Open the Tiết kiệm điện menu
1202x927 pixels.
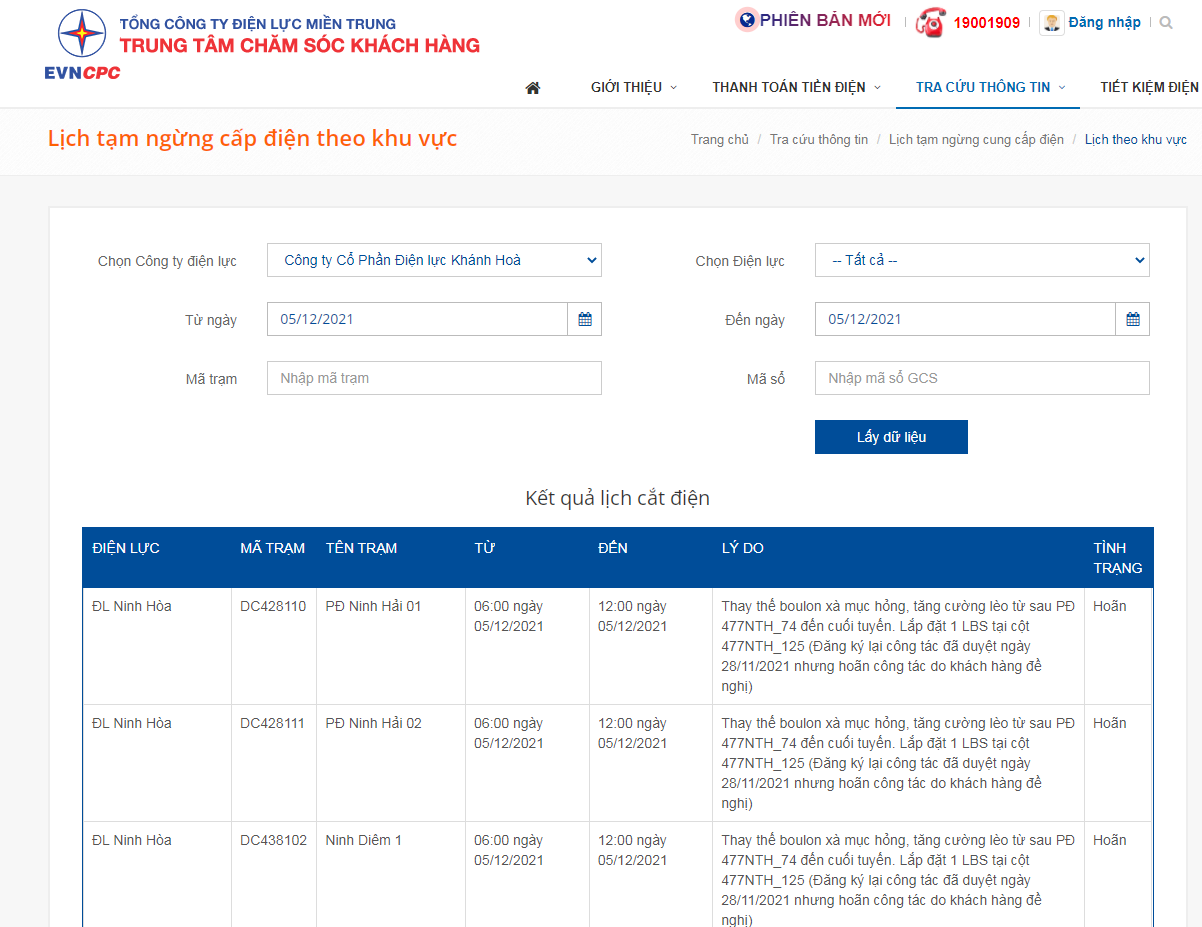pos(1150,87)
